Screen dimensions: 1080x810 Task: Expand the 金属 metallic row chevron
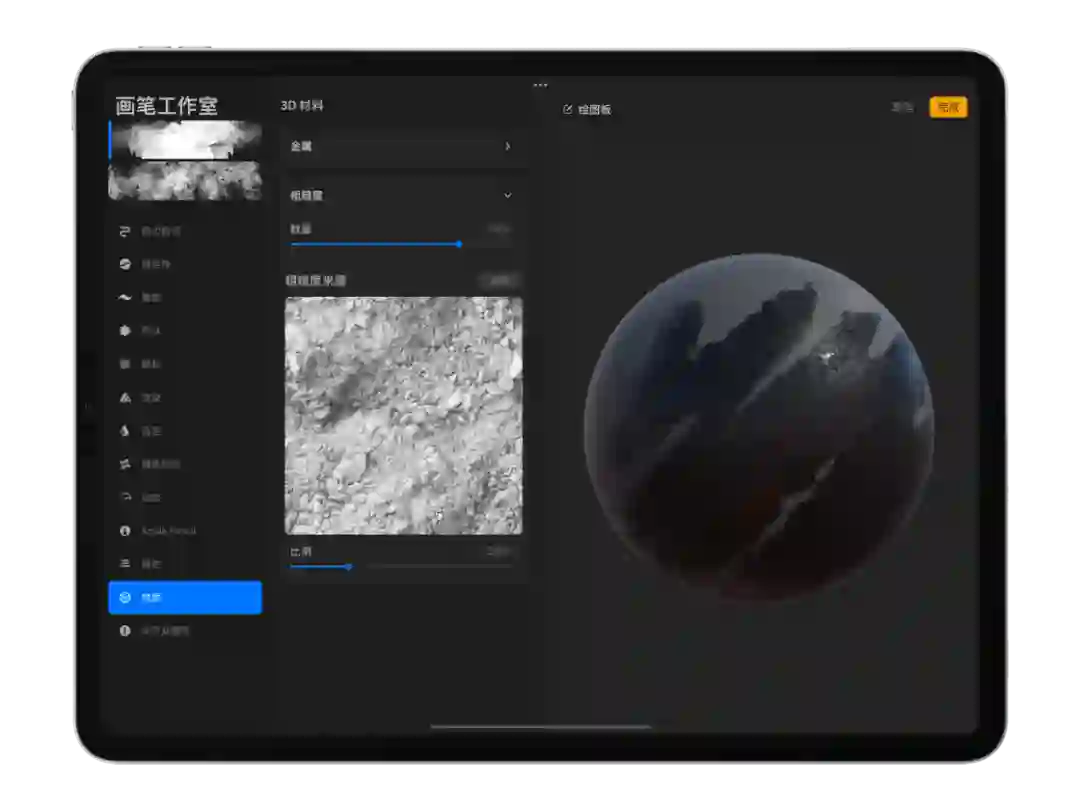508,146
